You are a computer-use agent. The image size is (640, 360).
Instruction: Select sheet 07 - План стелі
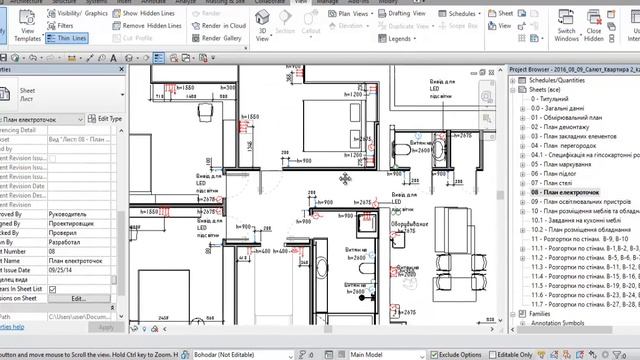551,183
